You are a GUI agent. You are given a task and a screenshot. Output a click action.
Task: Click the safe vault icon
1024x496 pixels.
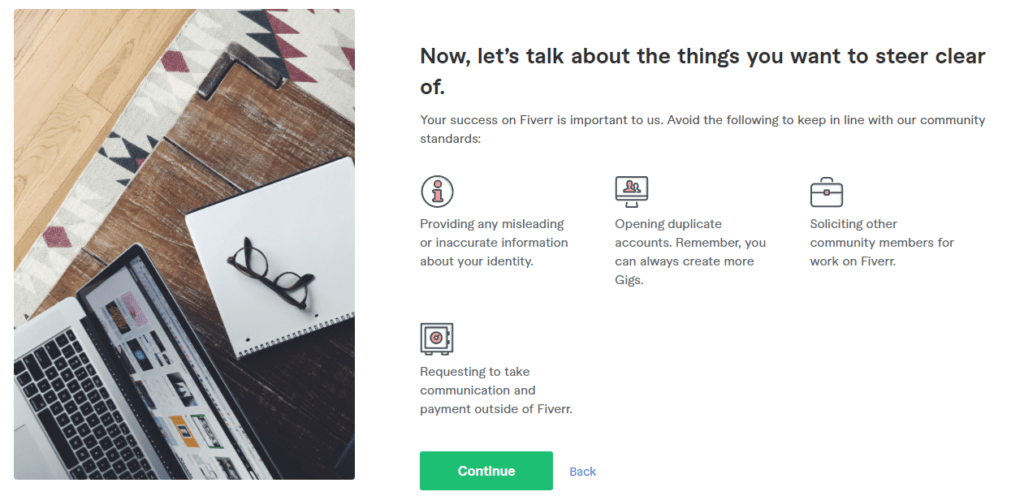[437, 339]
